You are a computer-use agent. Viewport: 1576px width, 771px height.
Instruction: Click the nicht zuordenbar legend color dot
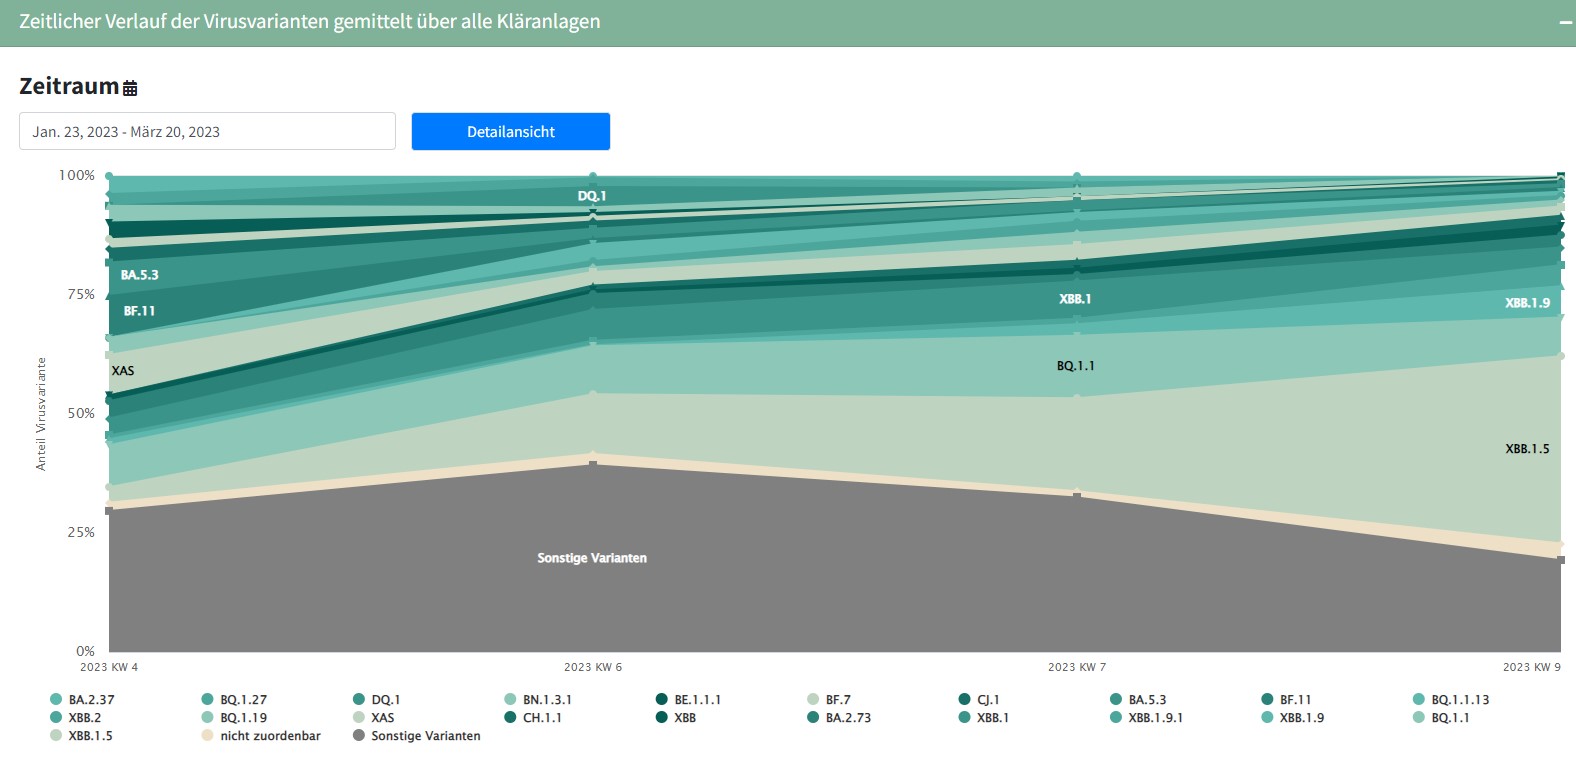coord(207,736)
